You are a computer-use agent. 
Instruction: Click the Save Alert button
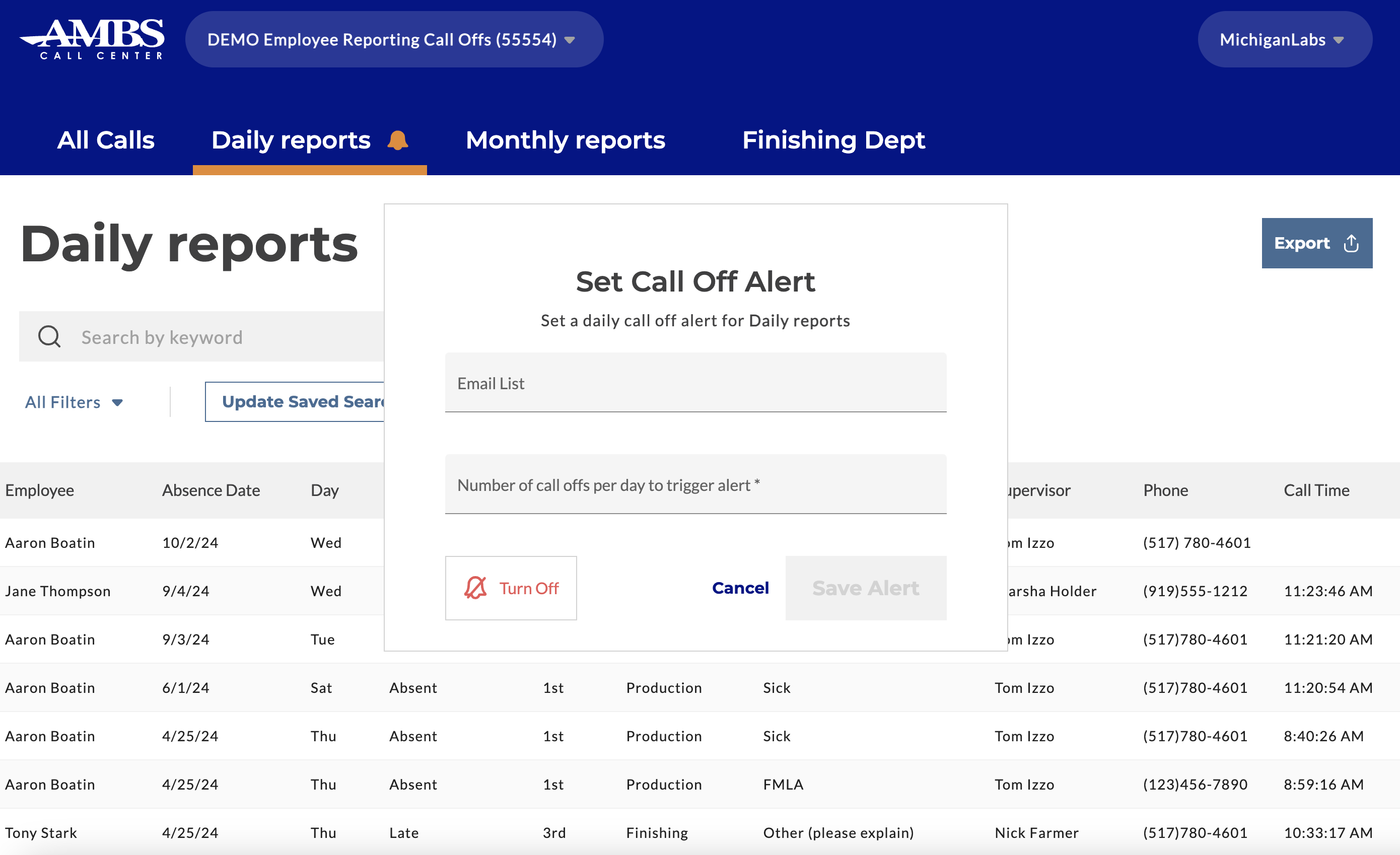(865, 588)
